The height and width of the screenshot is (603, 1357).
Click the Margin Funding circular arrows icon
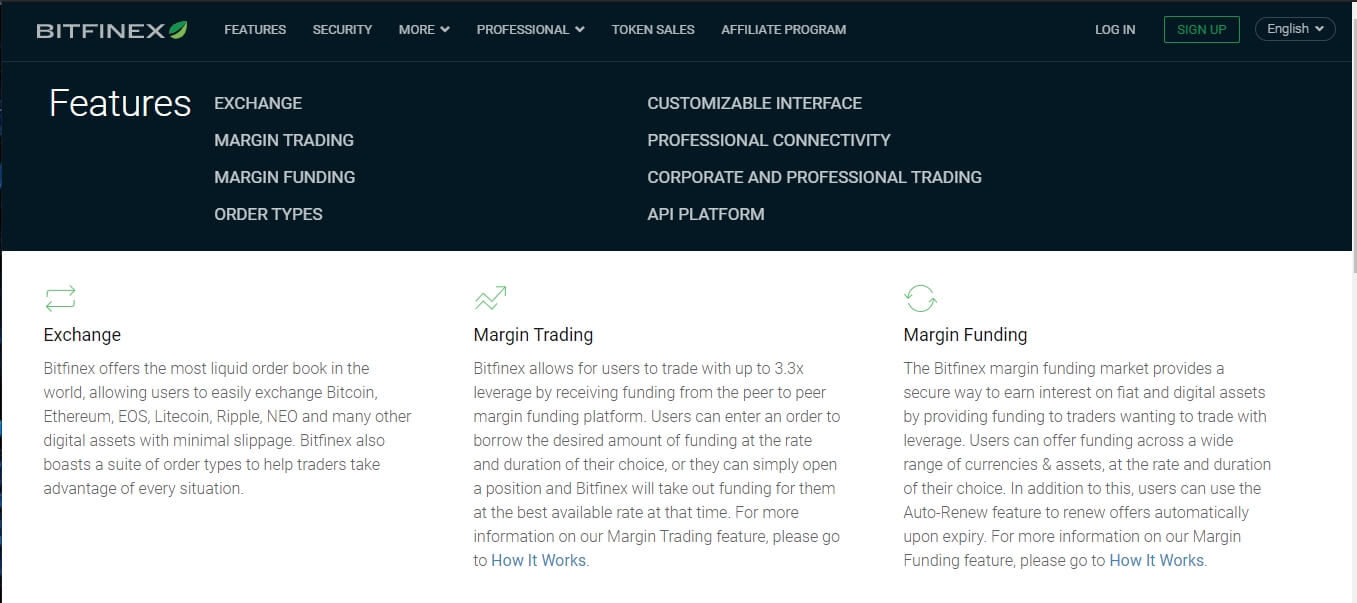(x=920, y=297)
